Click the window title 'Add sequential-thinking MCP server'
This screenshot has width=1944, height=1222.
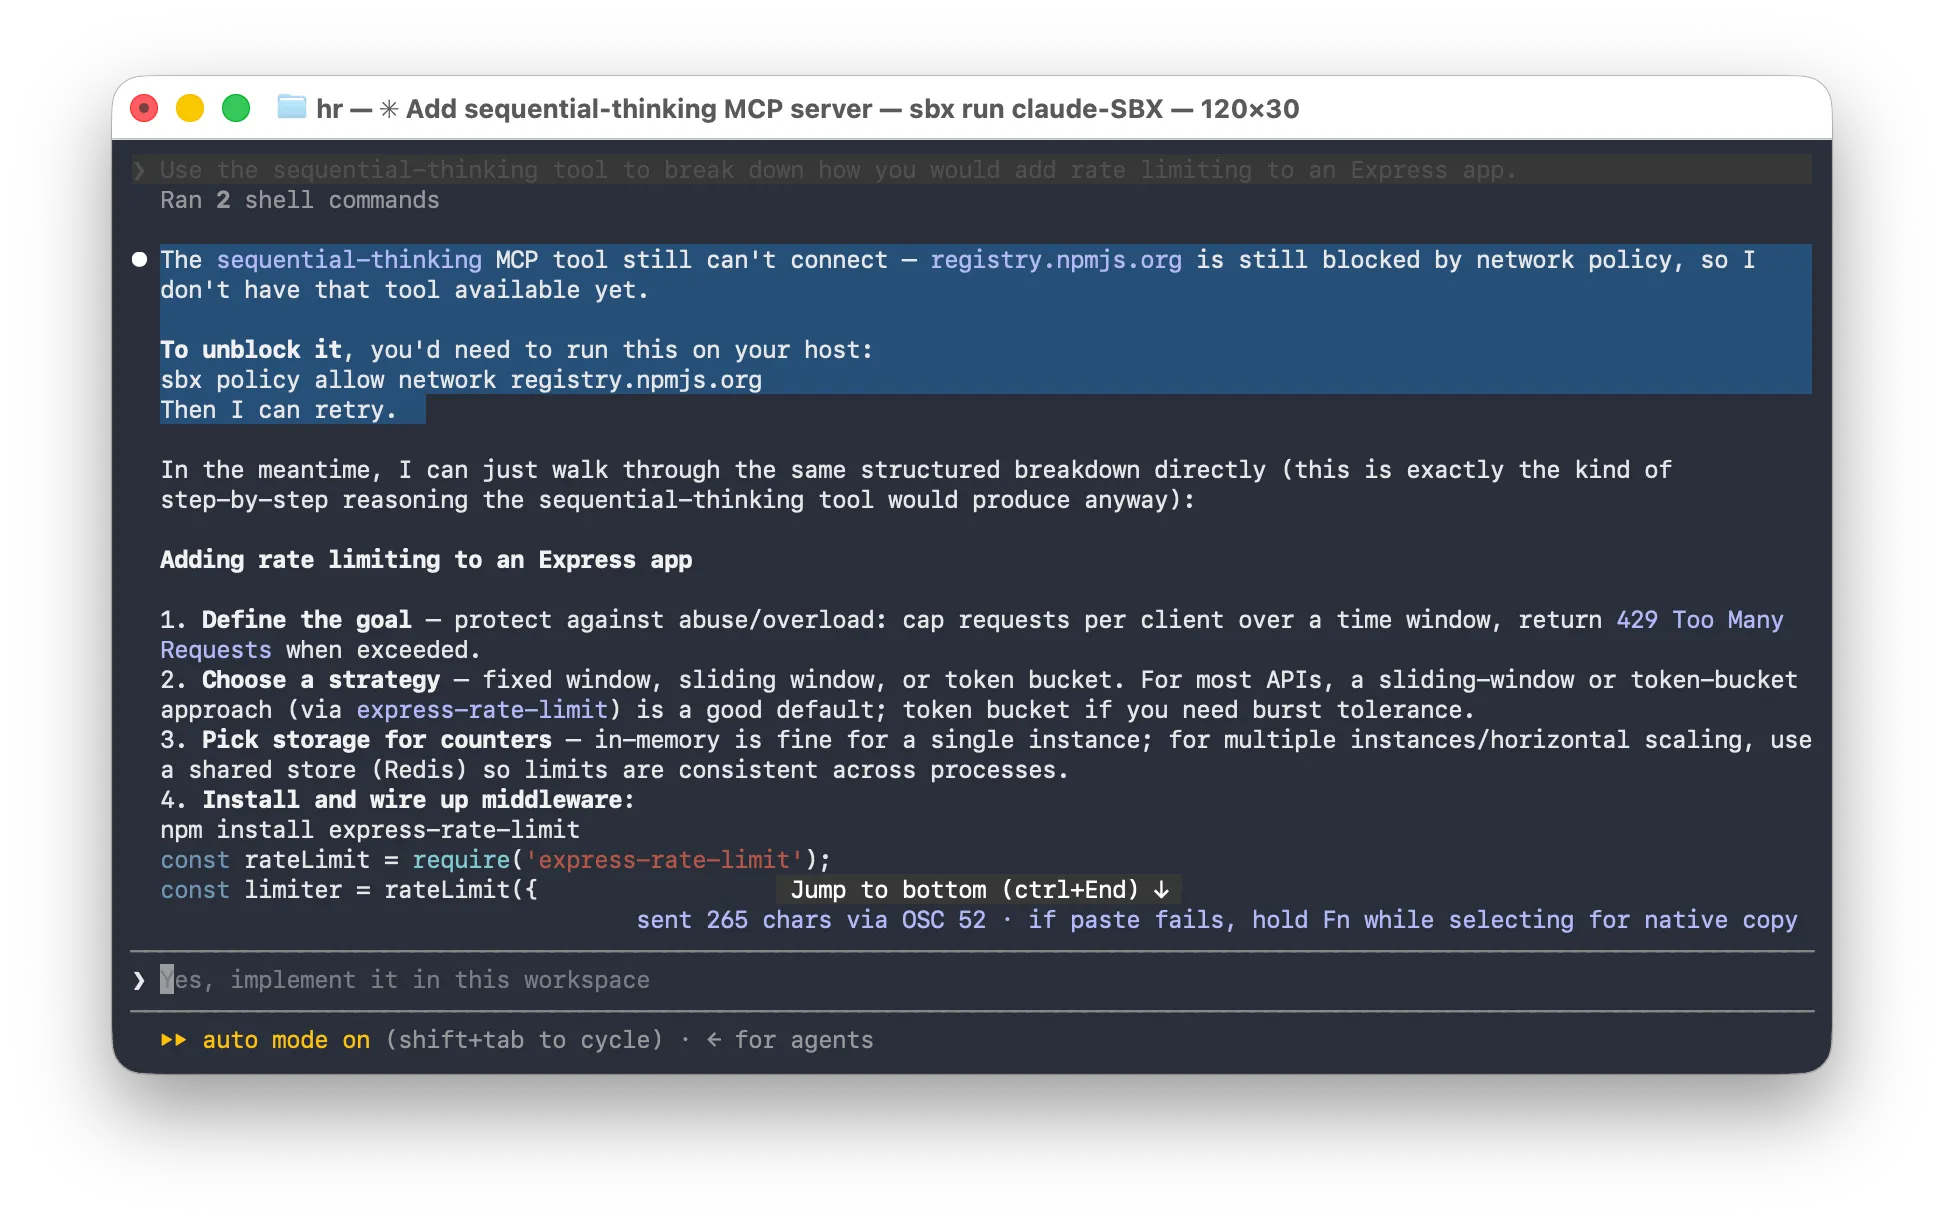pos(639,108)
